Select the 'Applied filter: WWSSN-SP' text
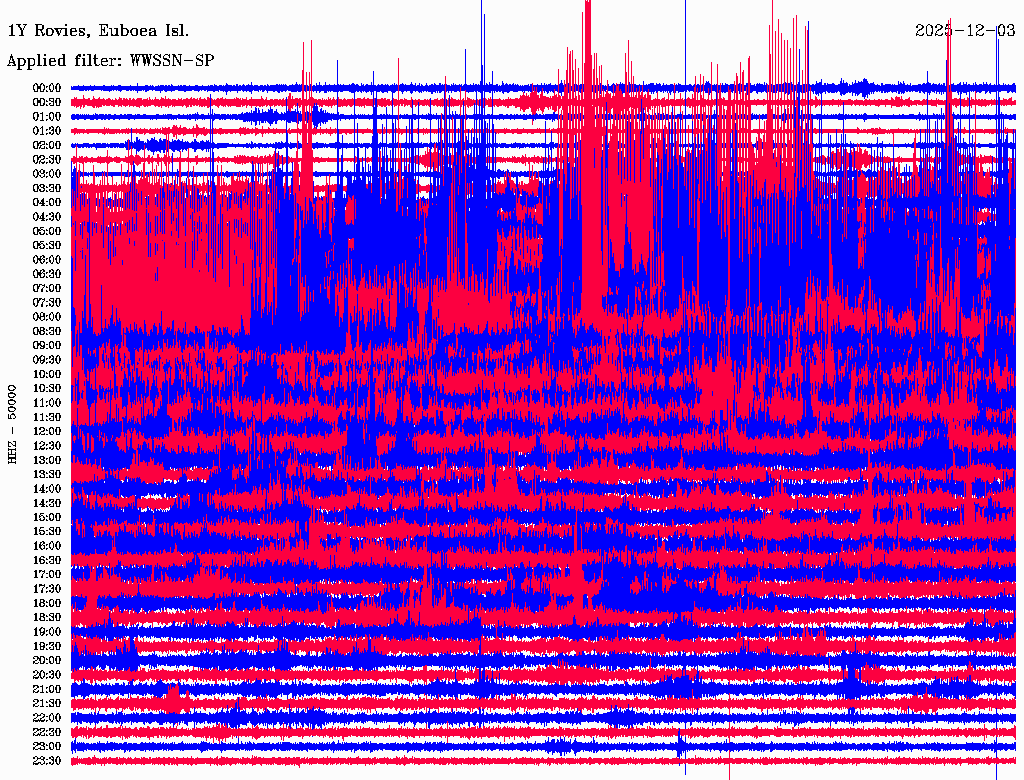1024x780 pixels. click(110, 60)
